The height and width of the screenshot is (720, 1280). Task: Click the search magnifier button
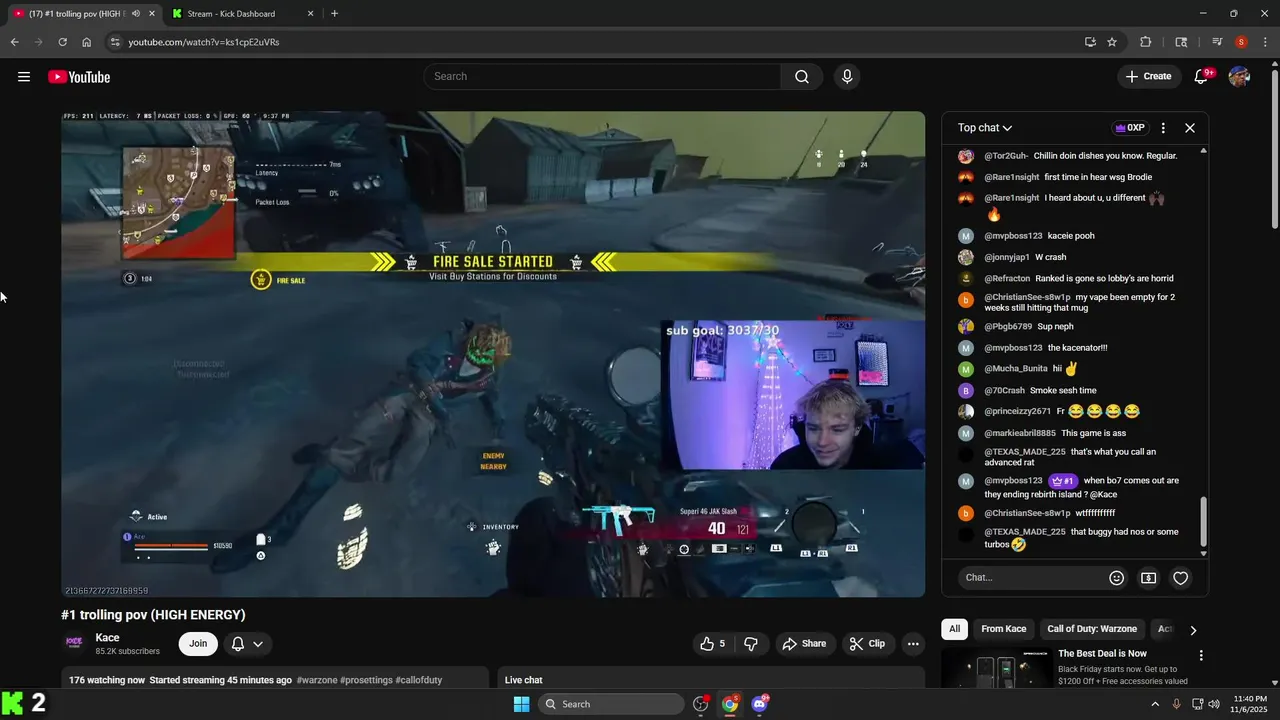802,77
